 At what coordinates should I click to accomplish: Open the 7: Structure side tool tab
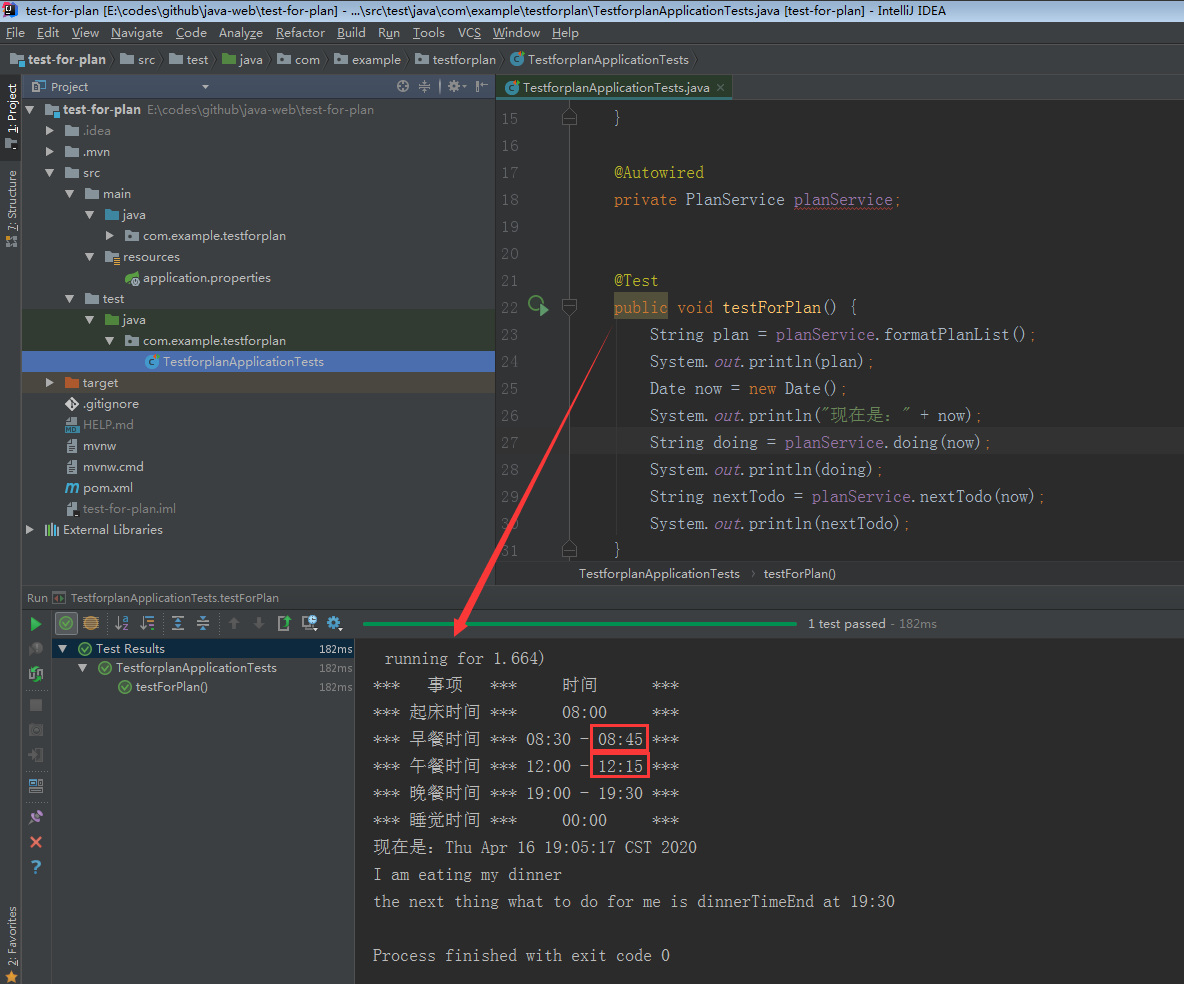[x=11, y=208]
